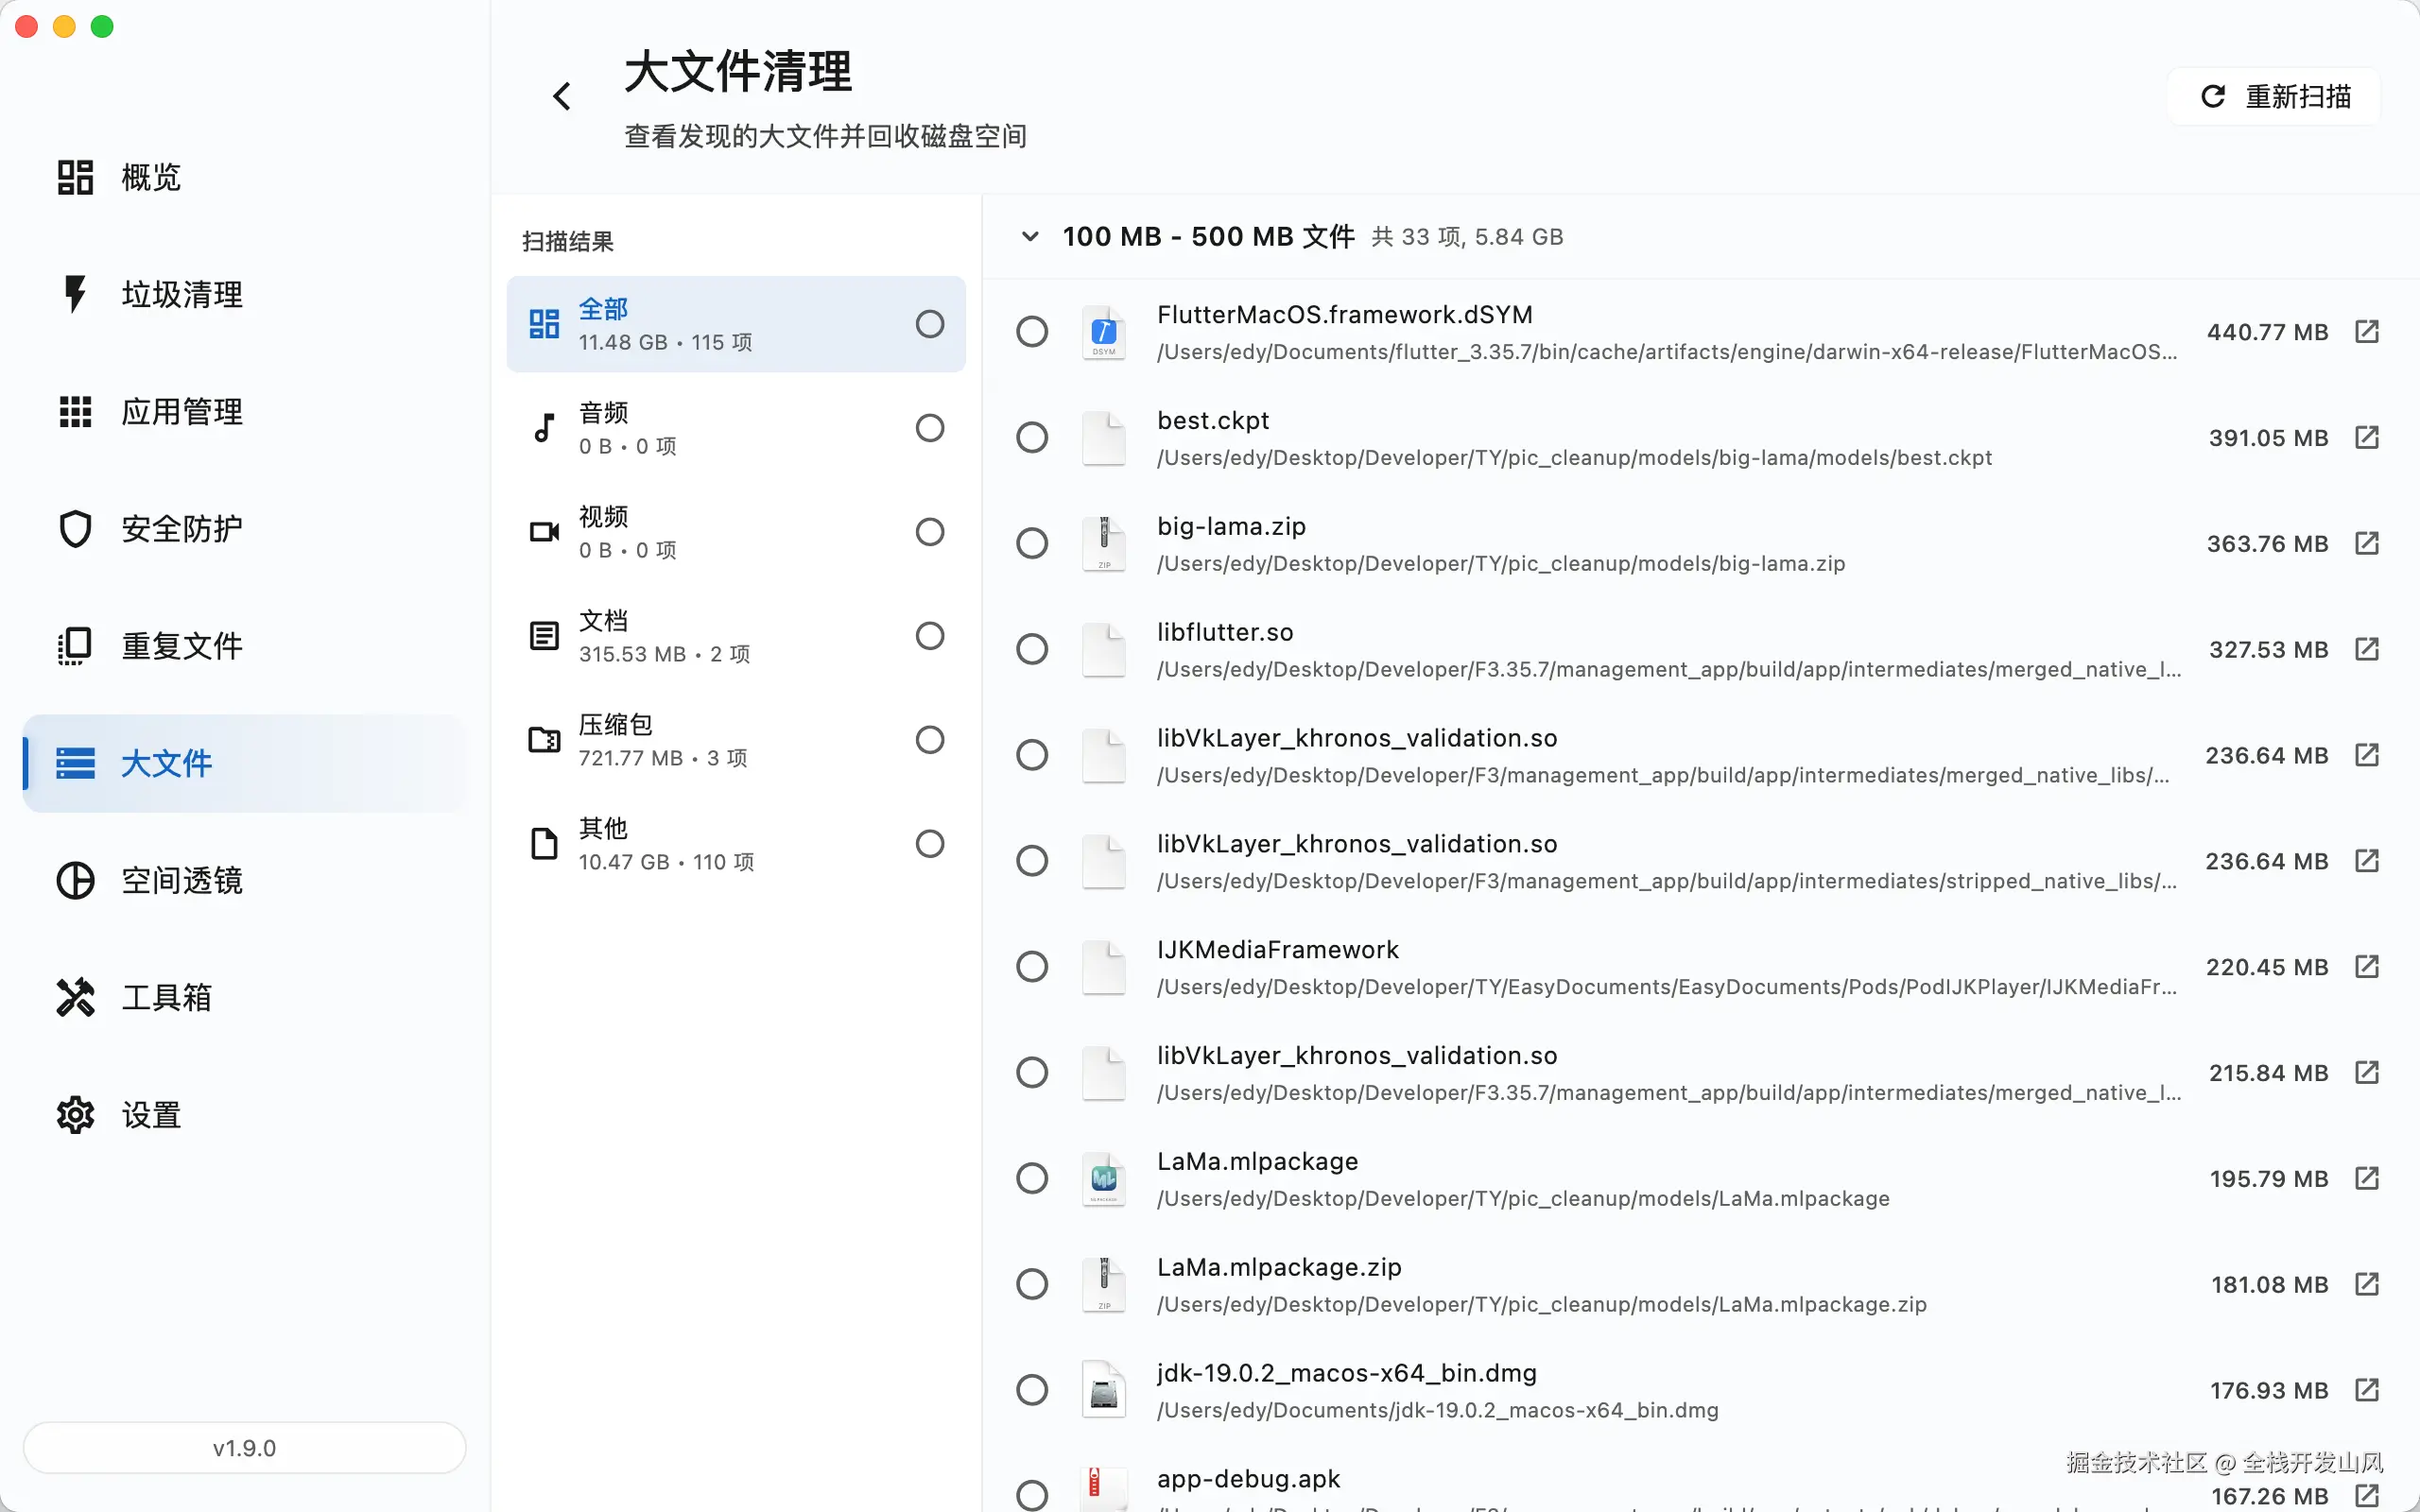This screenshot has height=1512, width=2420.
Task: Toggle selection circle for 压缩包 category
Action: coord(929,740)
